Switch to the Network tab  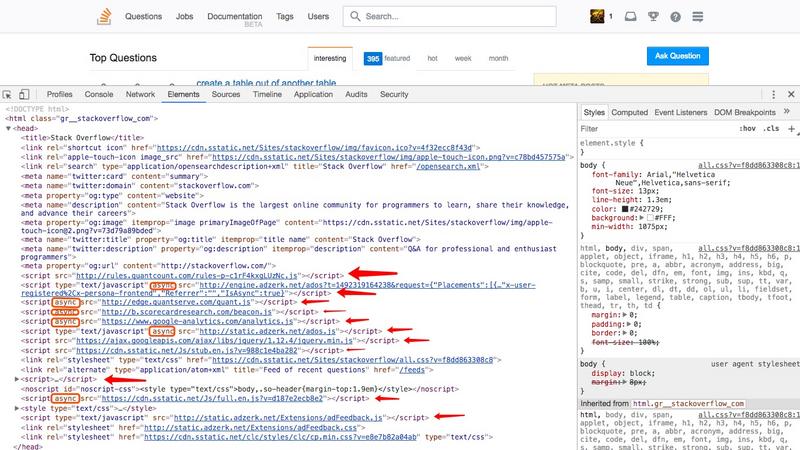coord(140,94)
